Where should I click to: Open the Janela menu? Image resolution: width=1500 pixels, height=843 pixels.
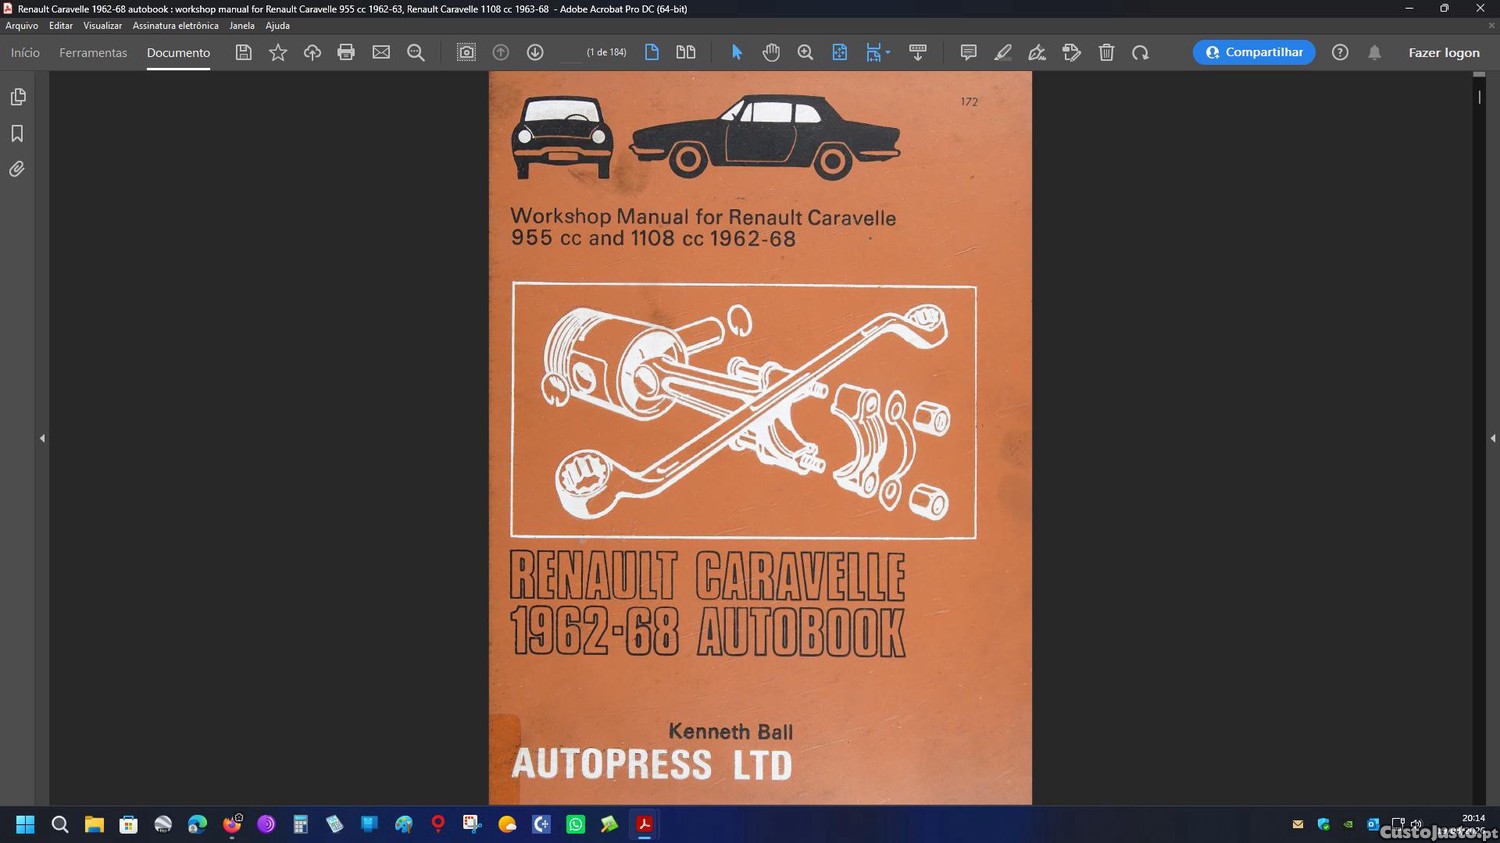coord(242,26)
